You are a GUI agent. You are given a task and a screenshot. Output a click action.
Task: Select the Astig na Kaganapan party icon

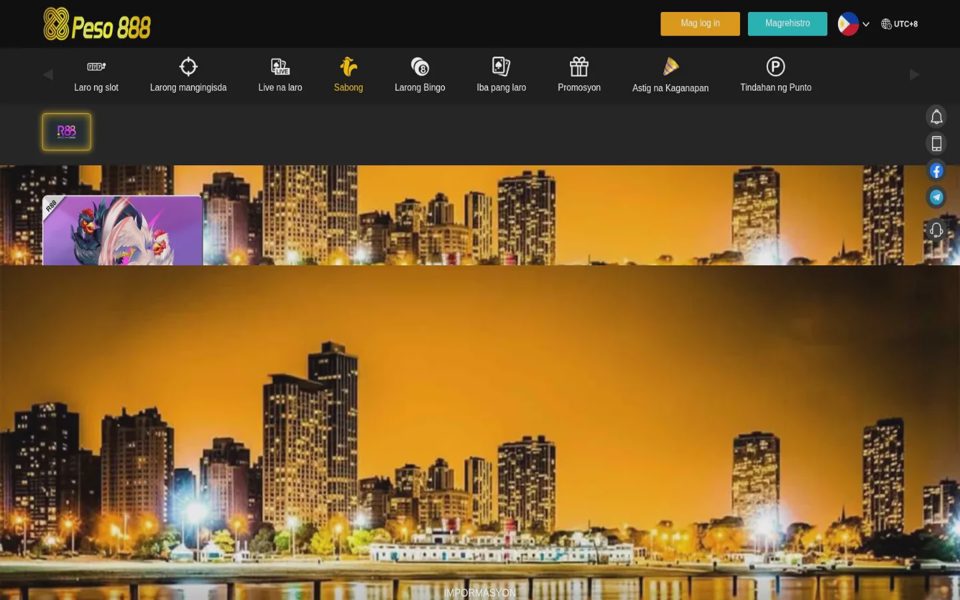click(x=670, y=66)
